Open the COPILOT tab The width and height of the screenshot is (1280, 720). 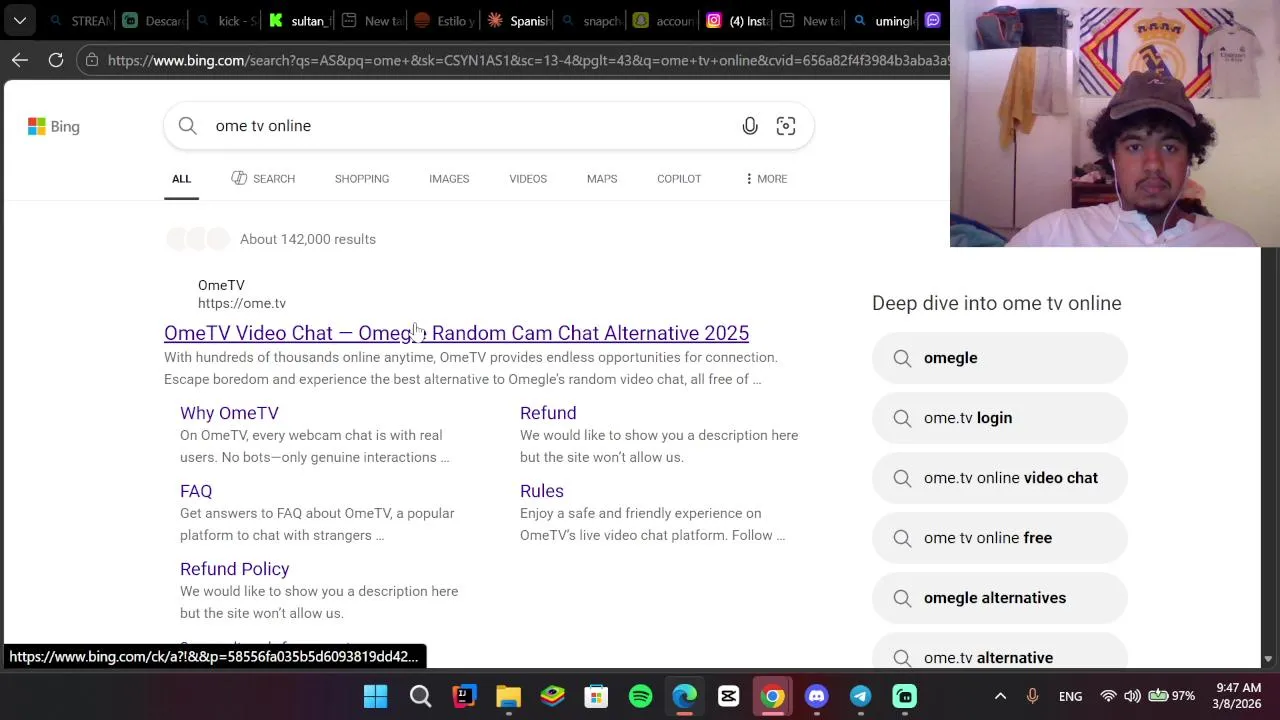coord(679,179)
